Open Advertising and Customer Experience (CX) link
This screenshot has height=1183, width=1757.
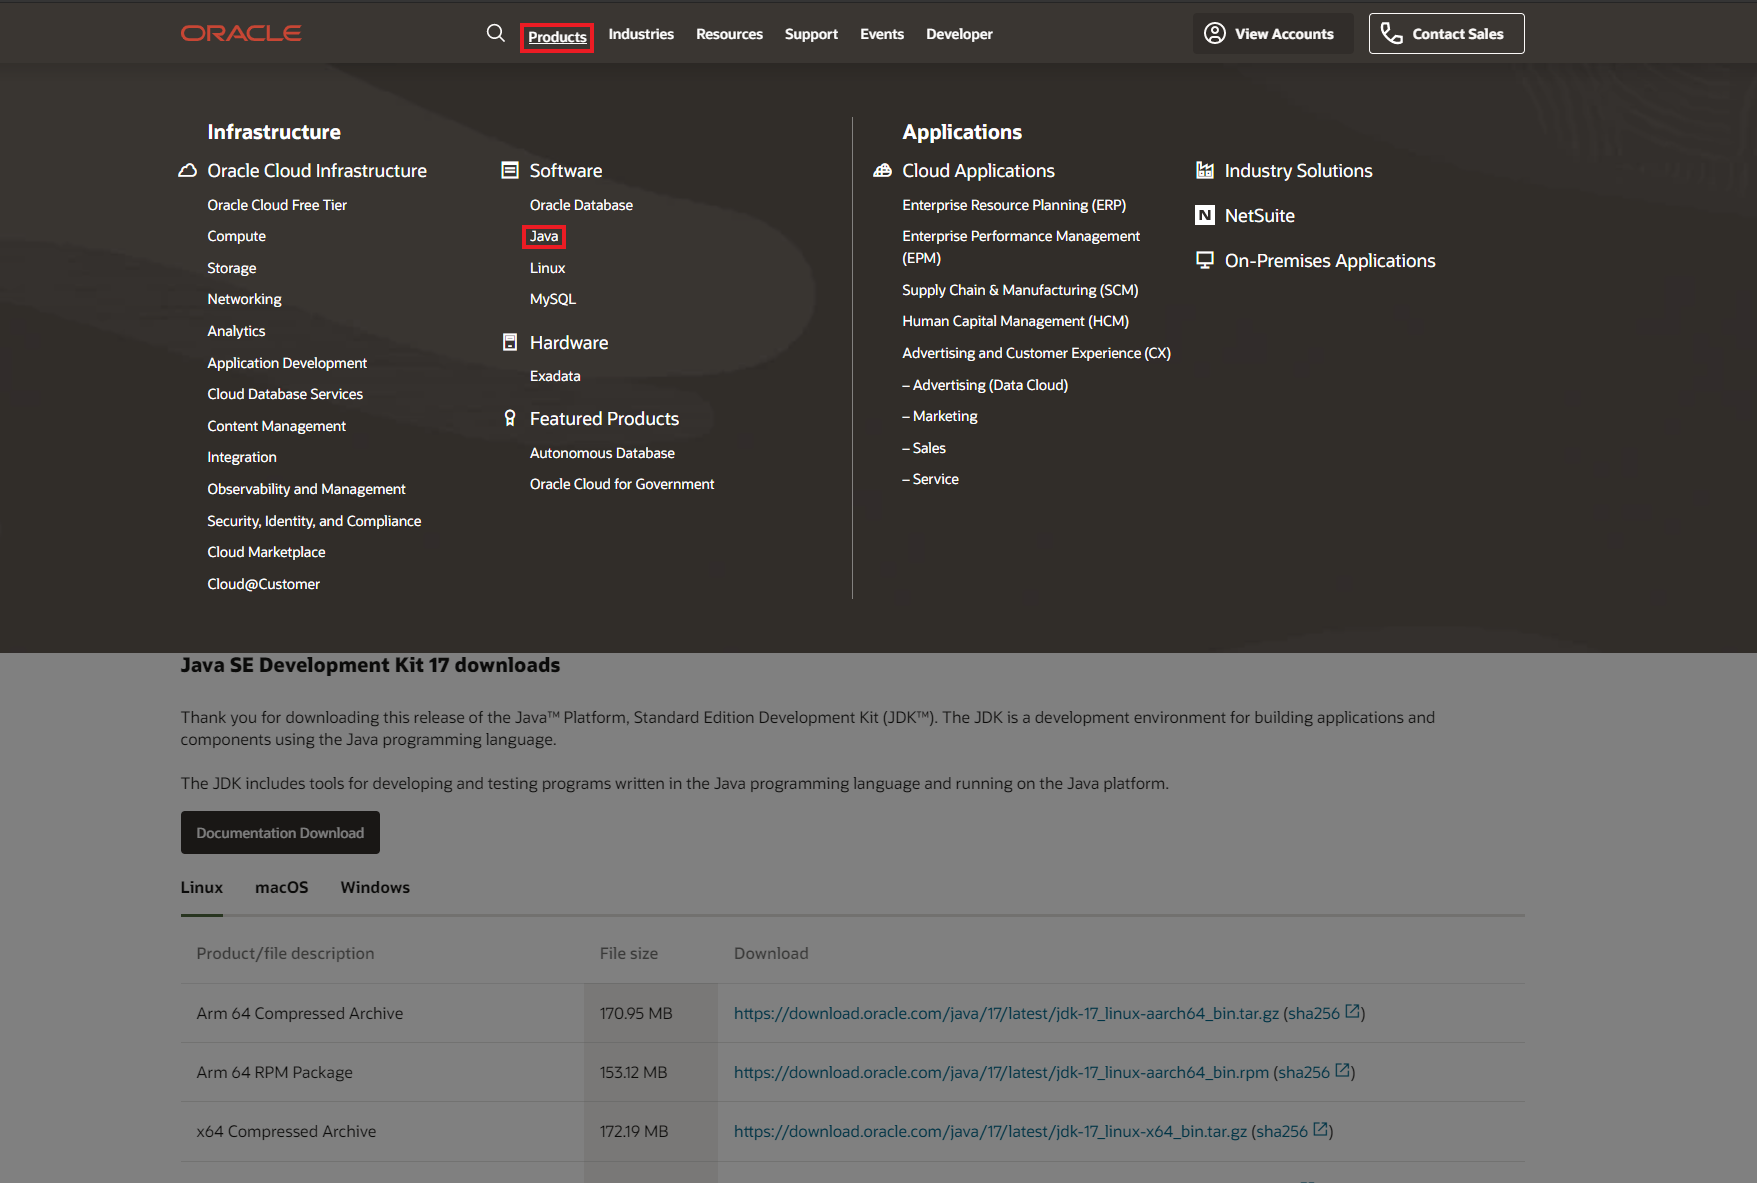click(1036, 353)
